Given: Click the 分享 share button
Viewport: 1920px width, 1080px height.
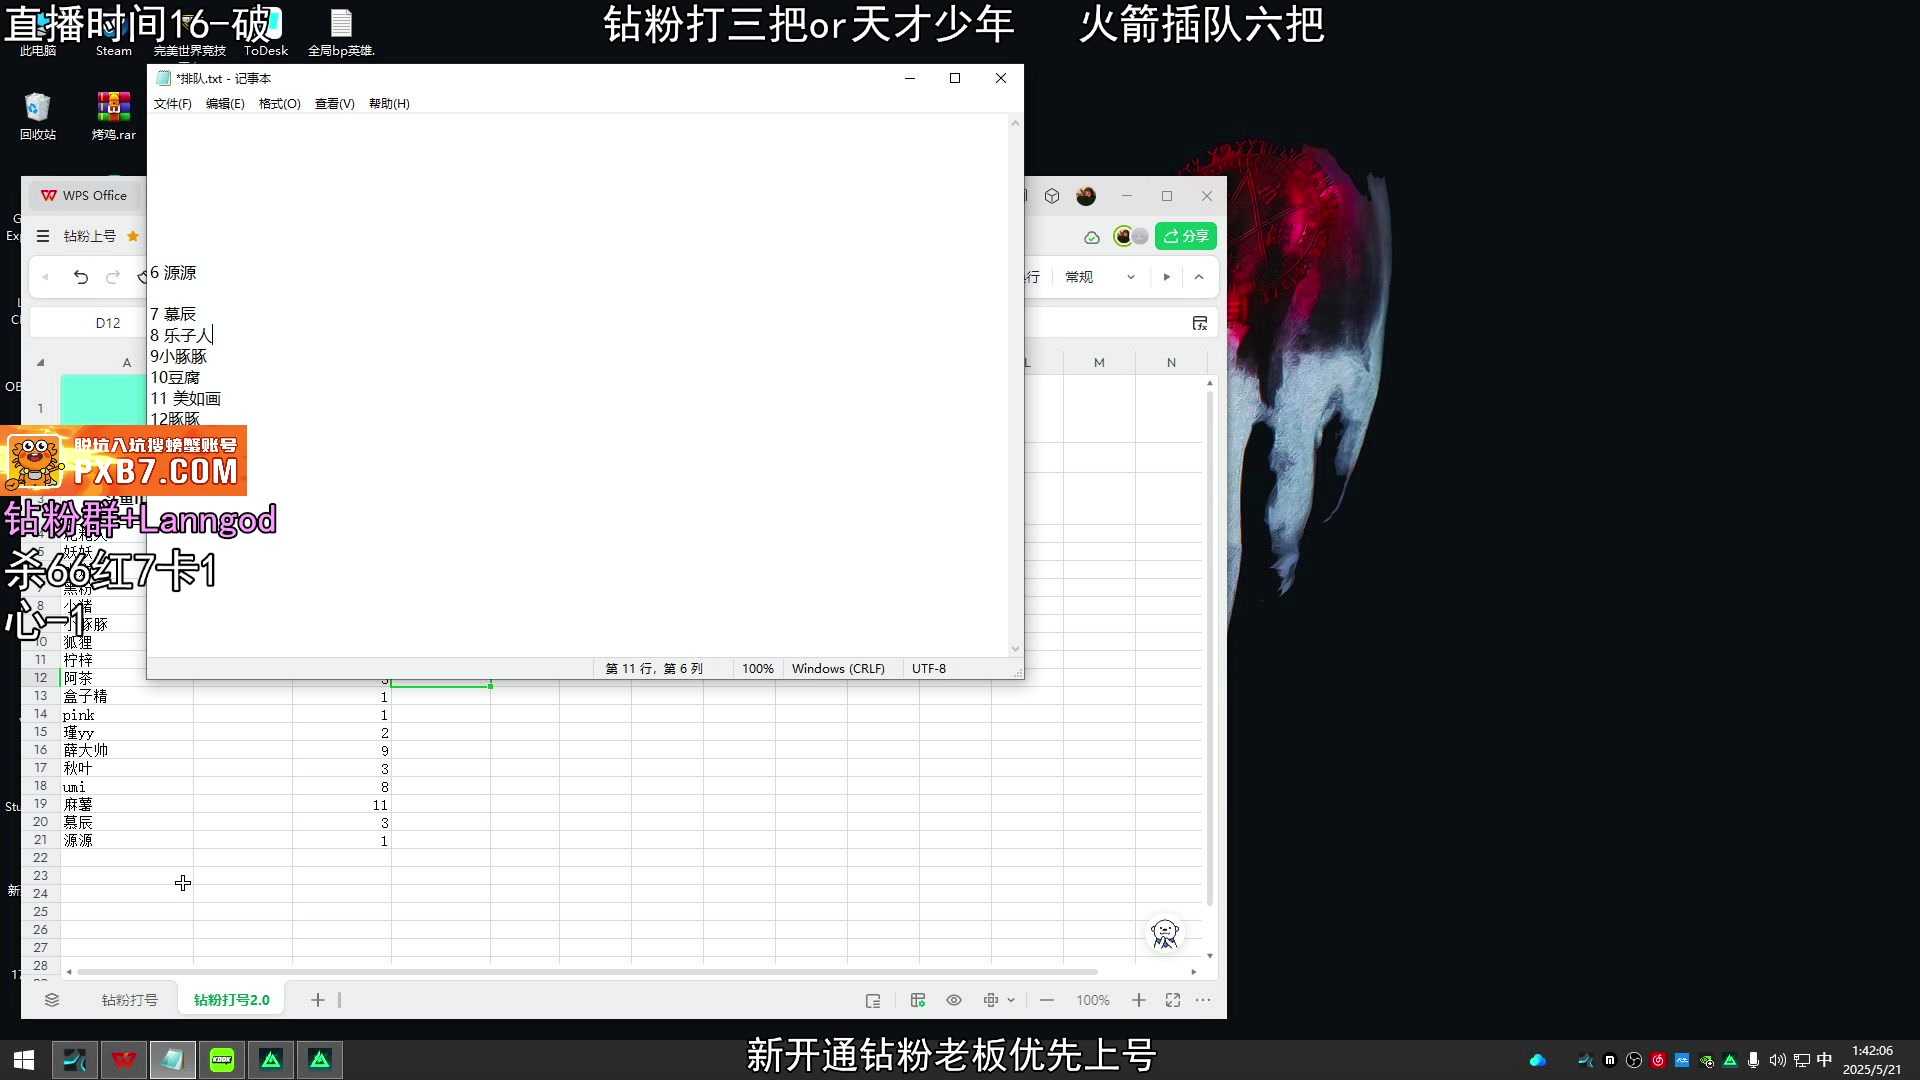Looking at the screenshot, I should pos(1186,236).
